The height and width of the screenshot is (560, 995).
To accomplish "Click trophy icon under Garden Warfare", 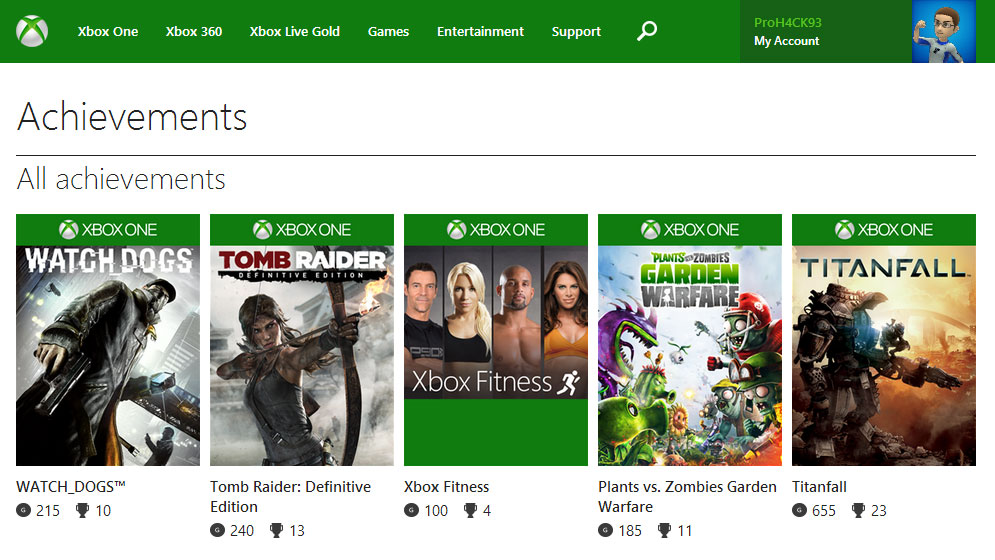I will 664,530.
